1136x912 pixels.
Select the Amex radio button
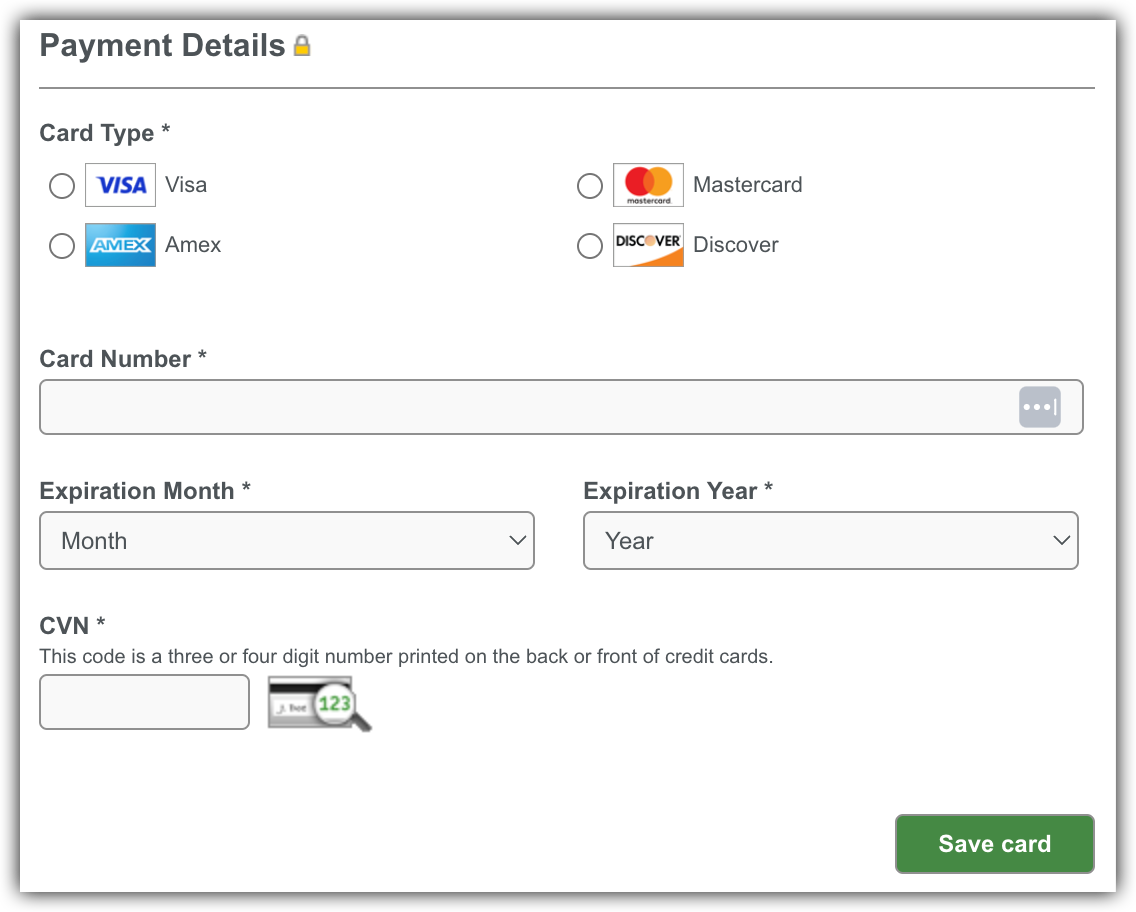[x=61, y=245]
